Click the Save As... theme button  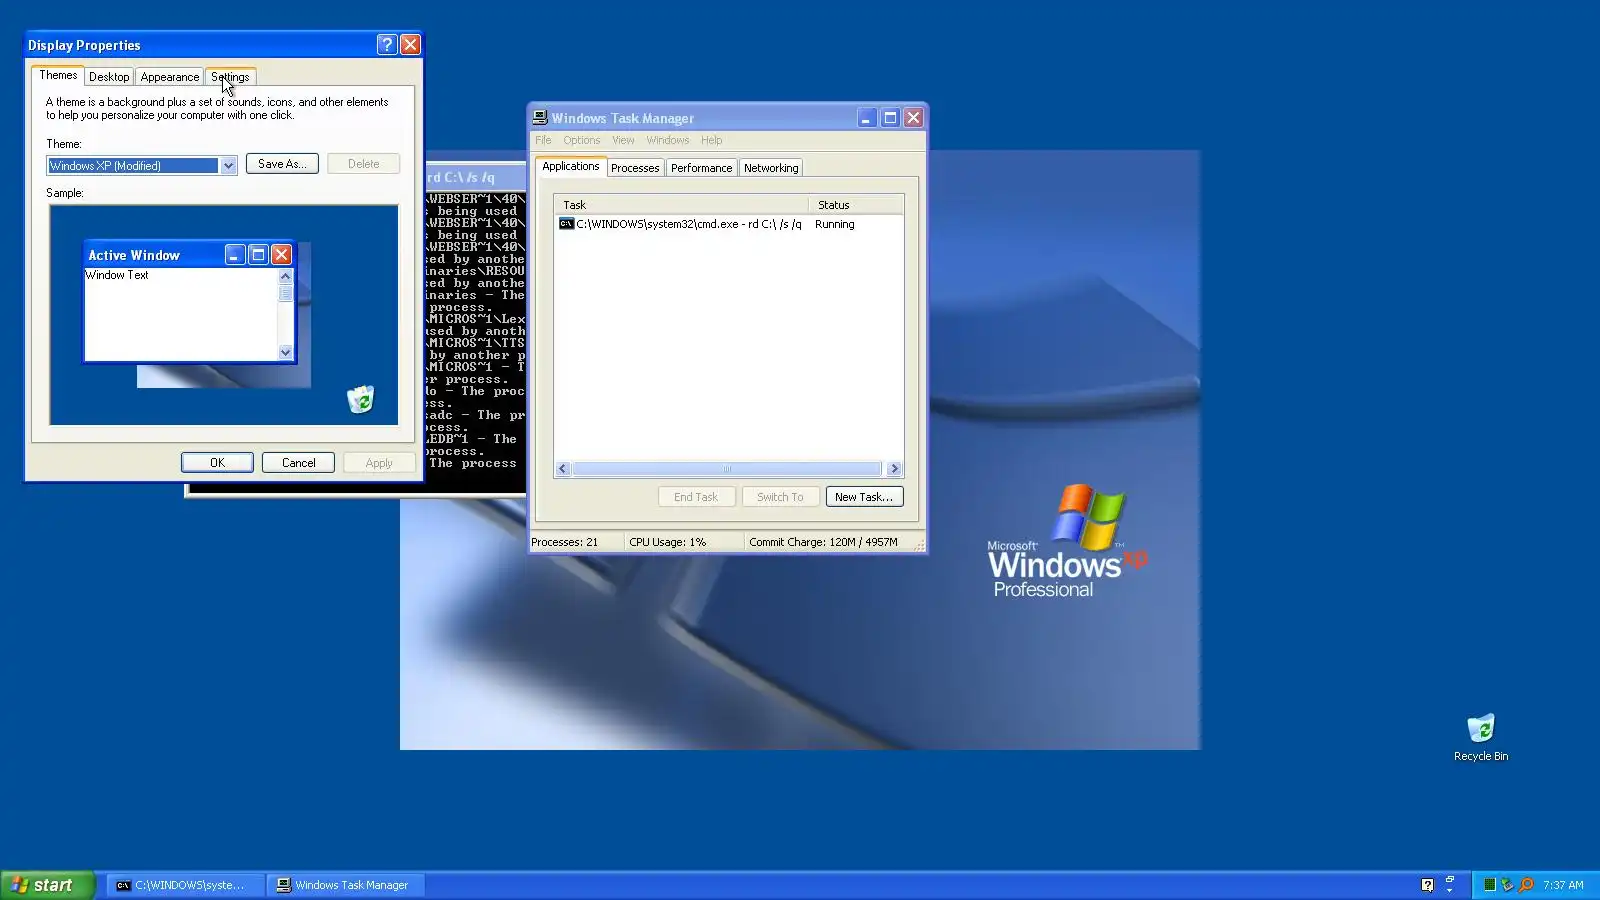[282, 164]
